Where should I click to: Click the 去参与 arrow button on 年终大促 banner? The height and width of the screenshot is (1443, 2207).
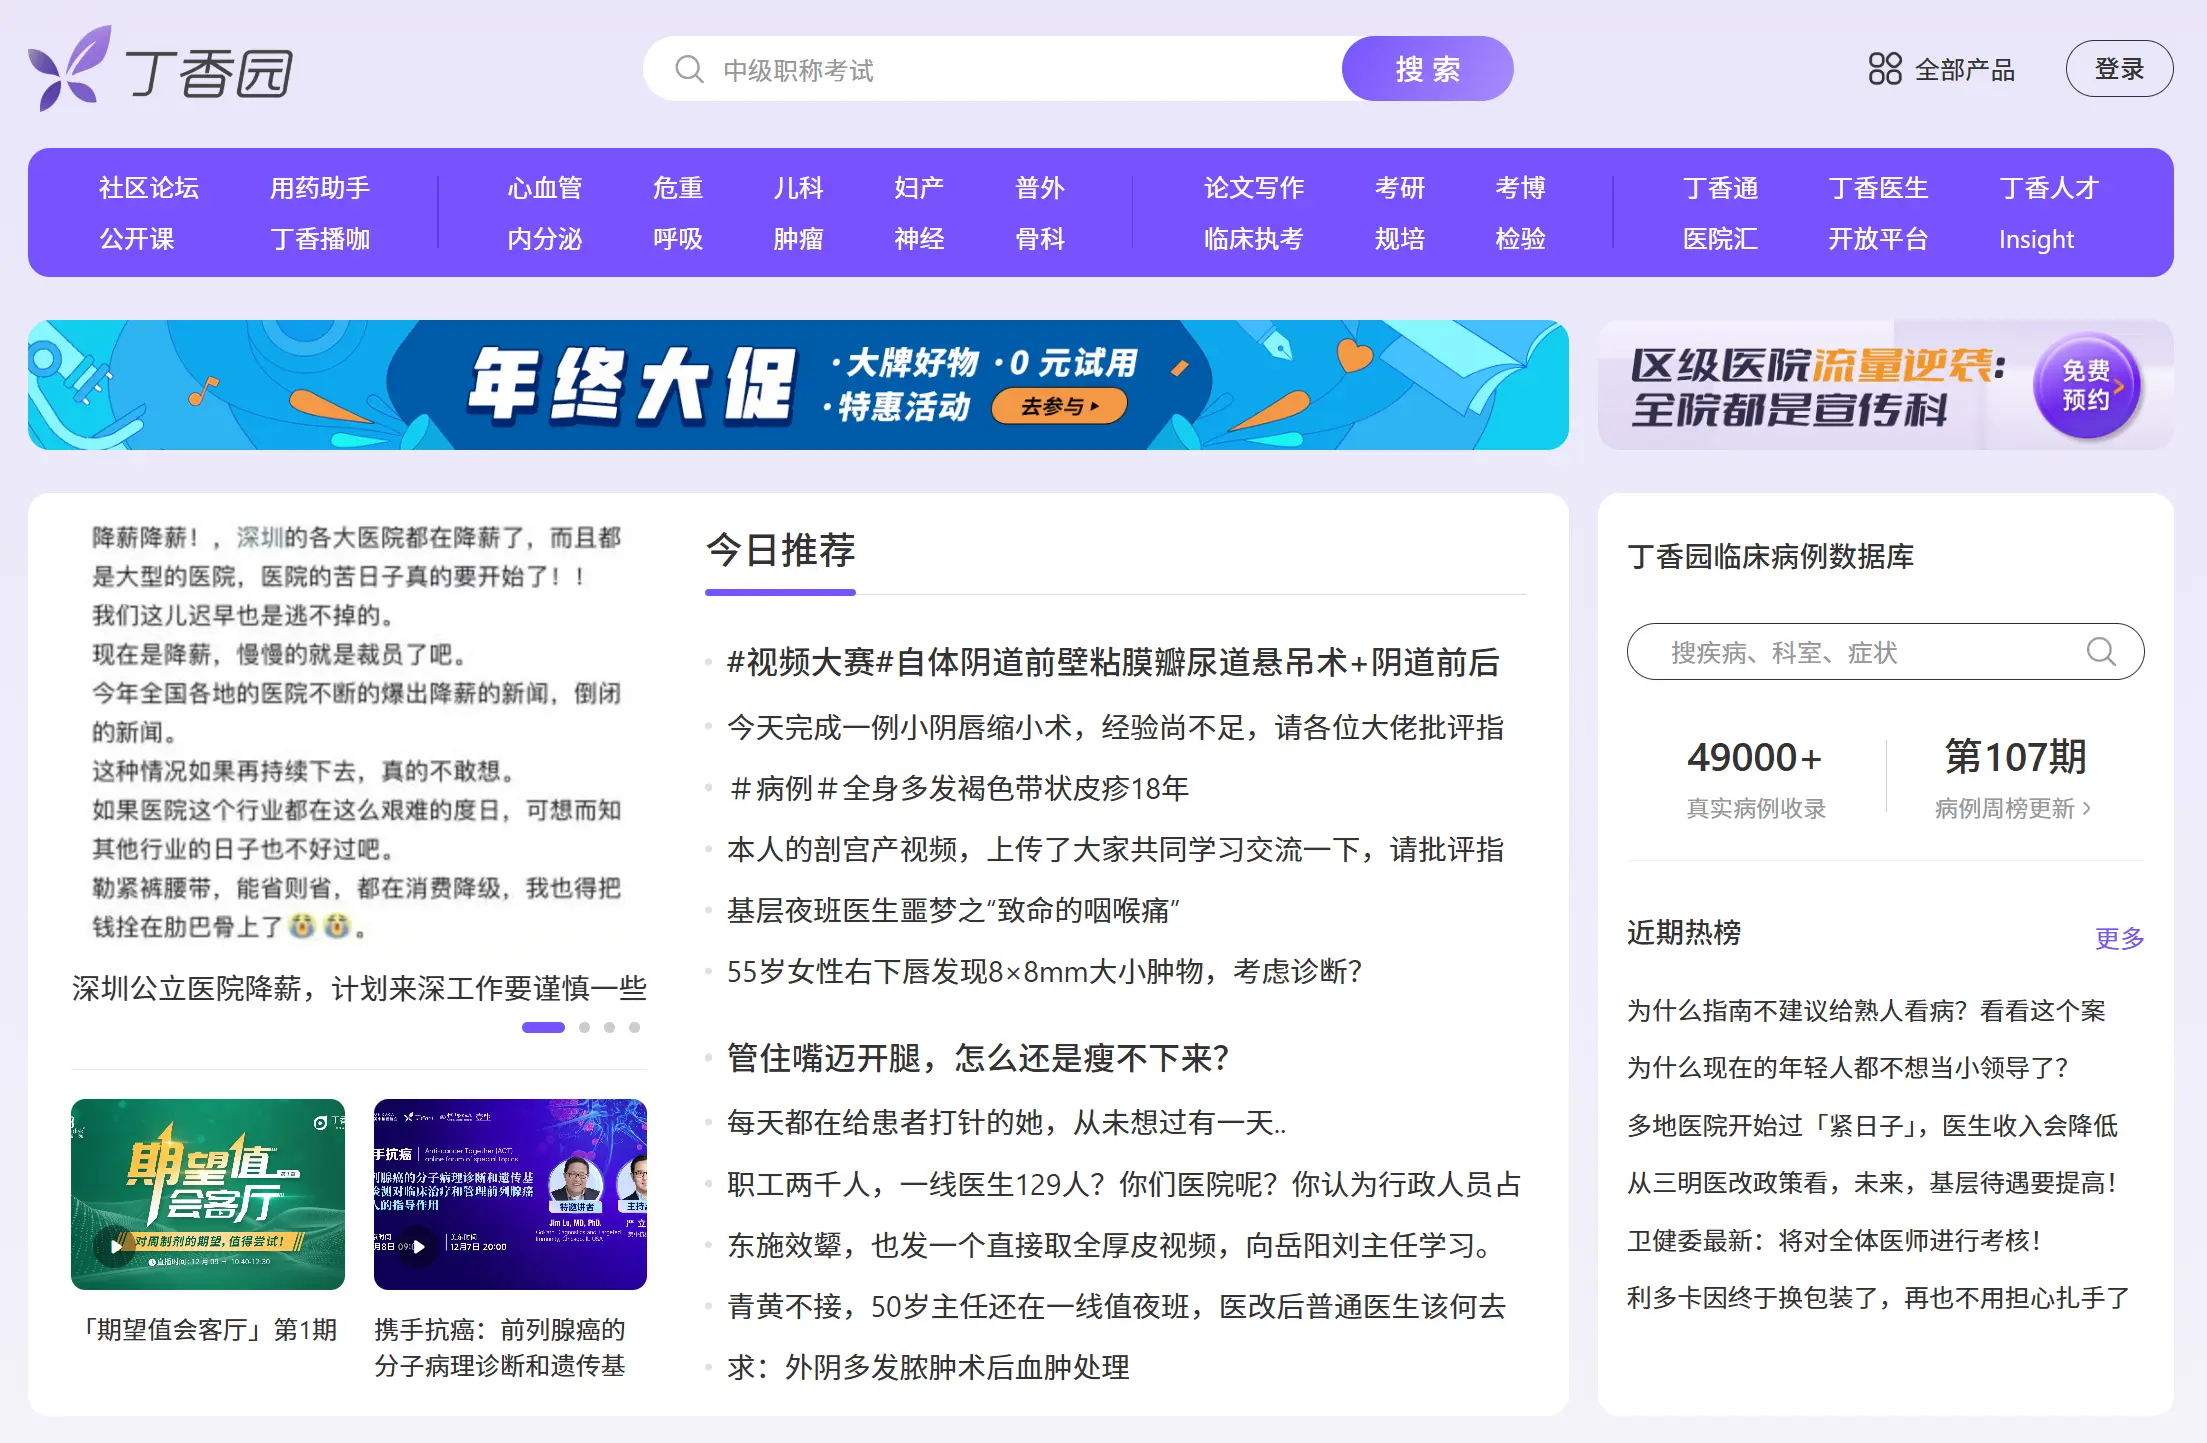(1058, 404)
